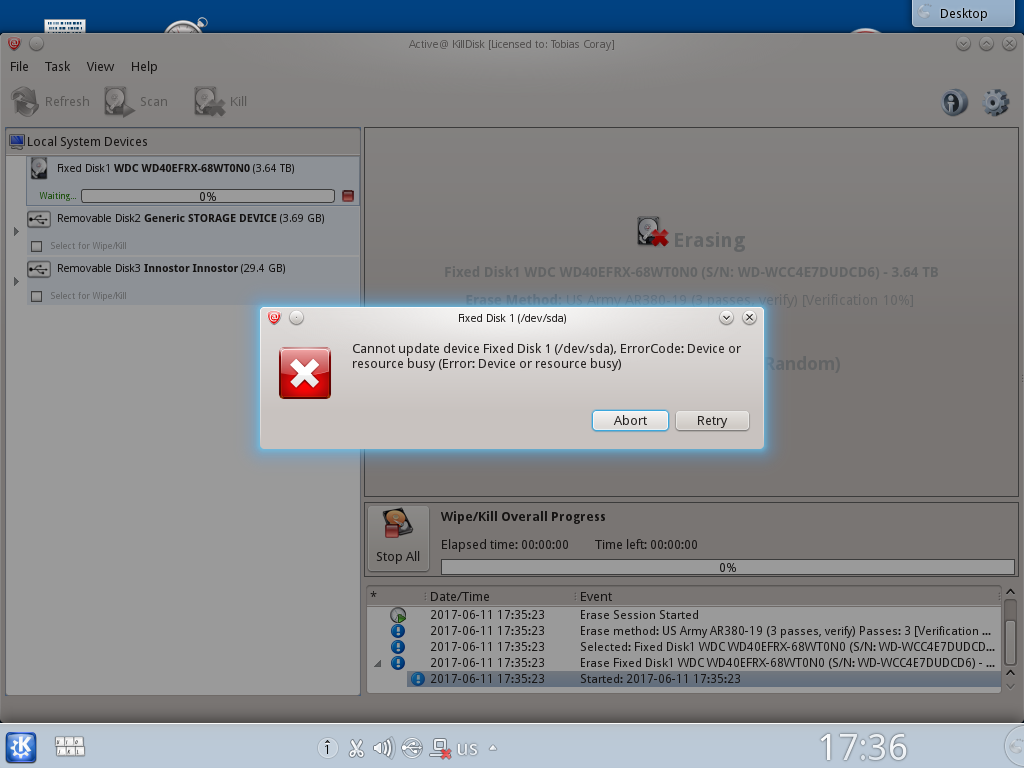Click Retry in the Fixed Disk 1 dialog
The image size is (1024, 768).
pyautogui.click(x=712, y=421)
